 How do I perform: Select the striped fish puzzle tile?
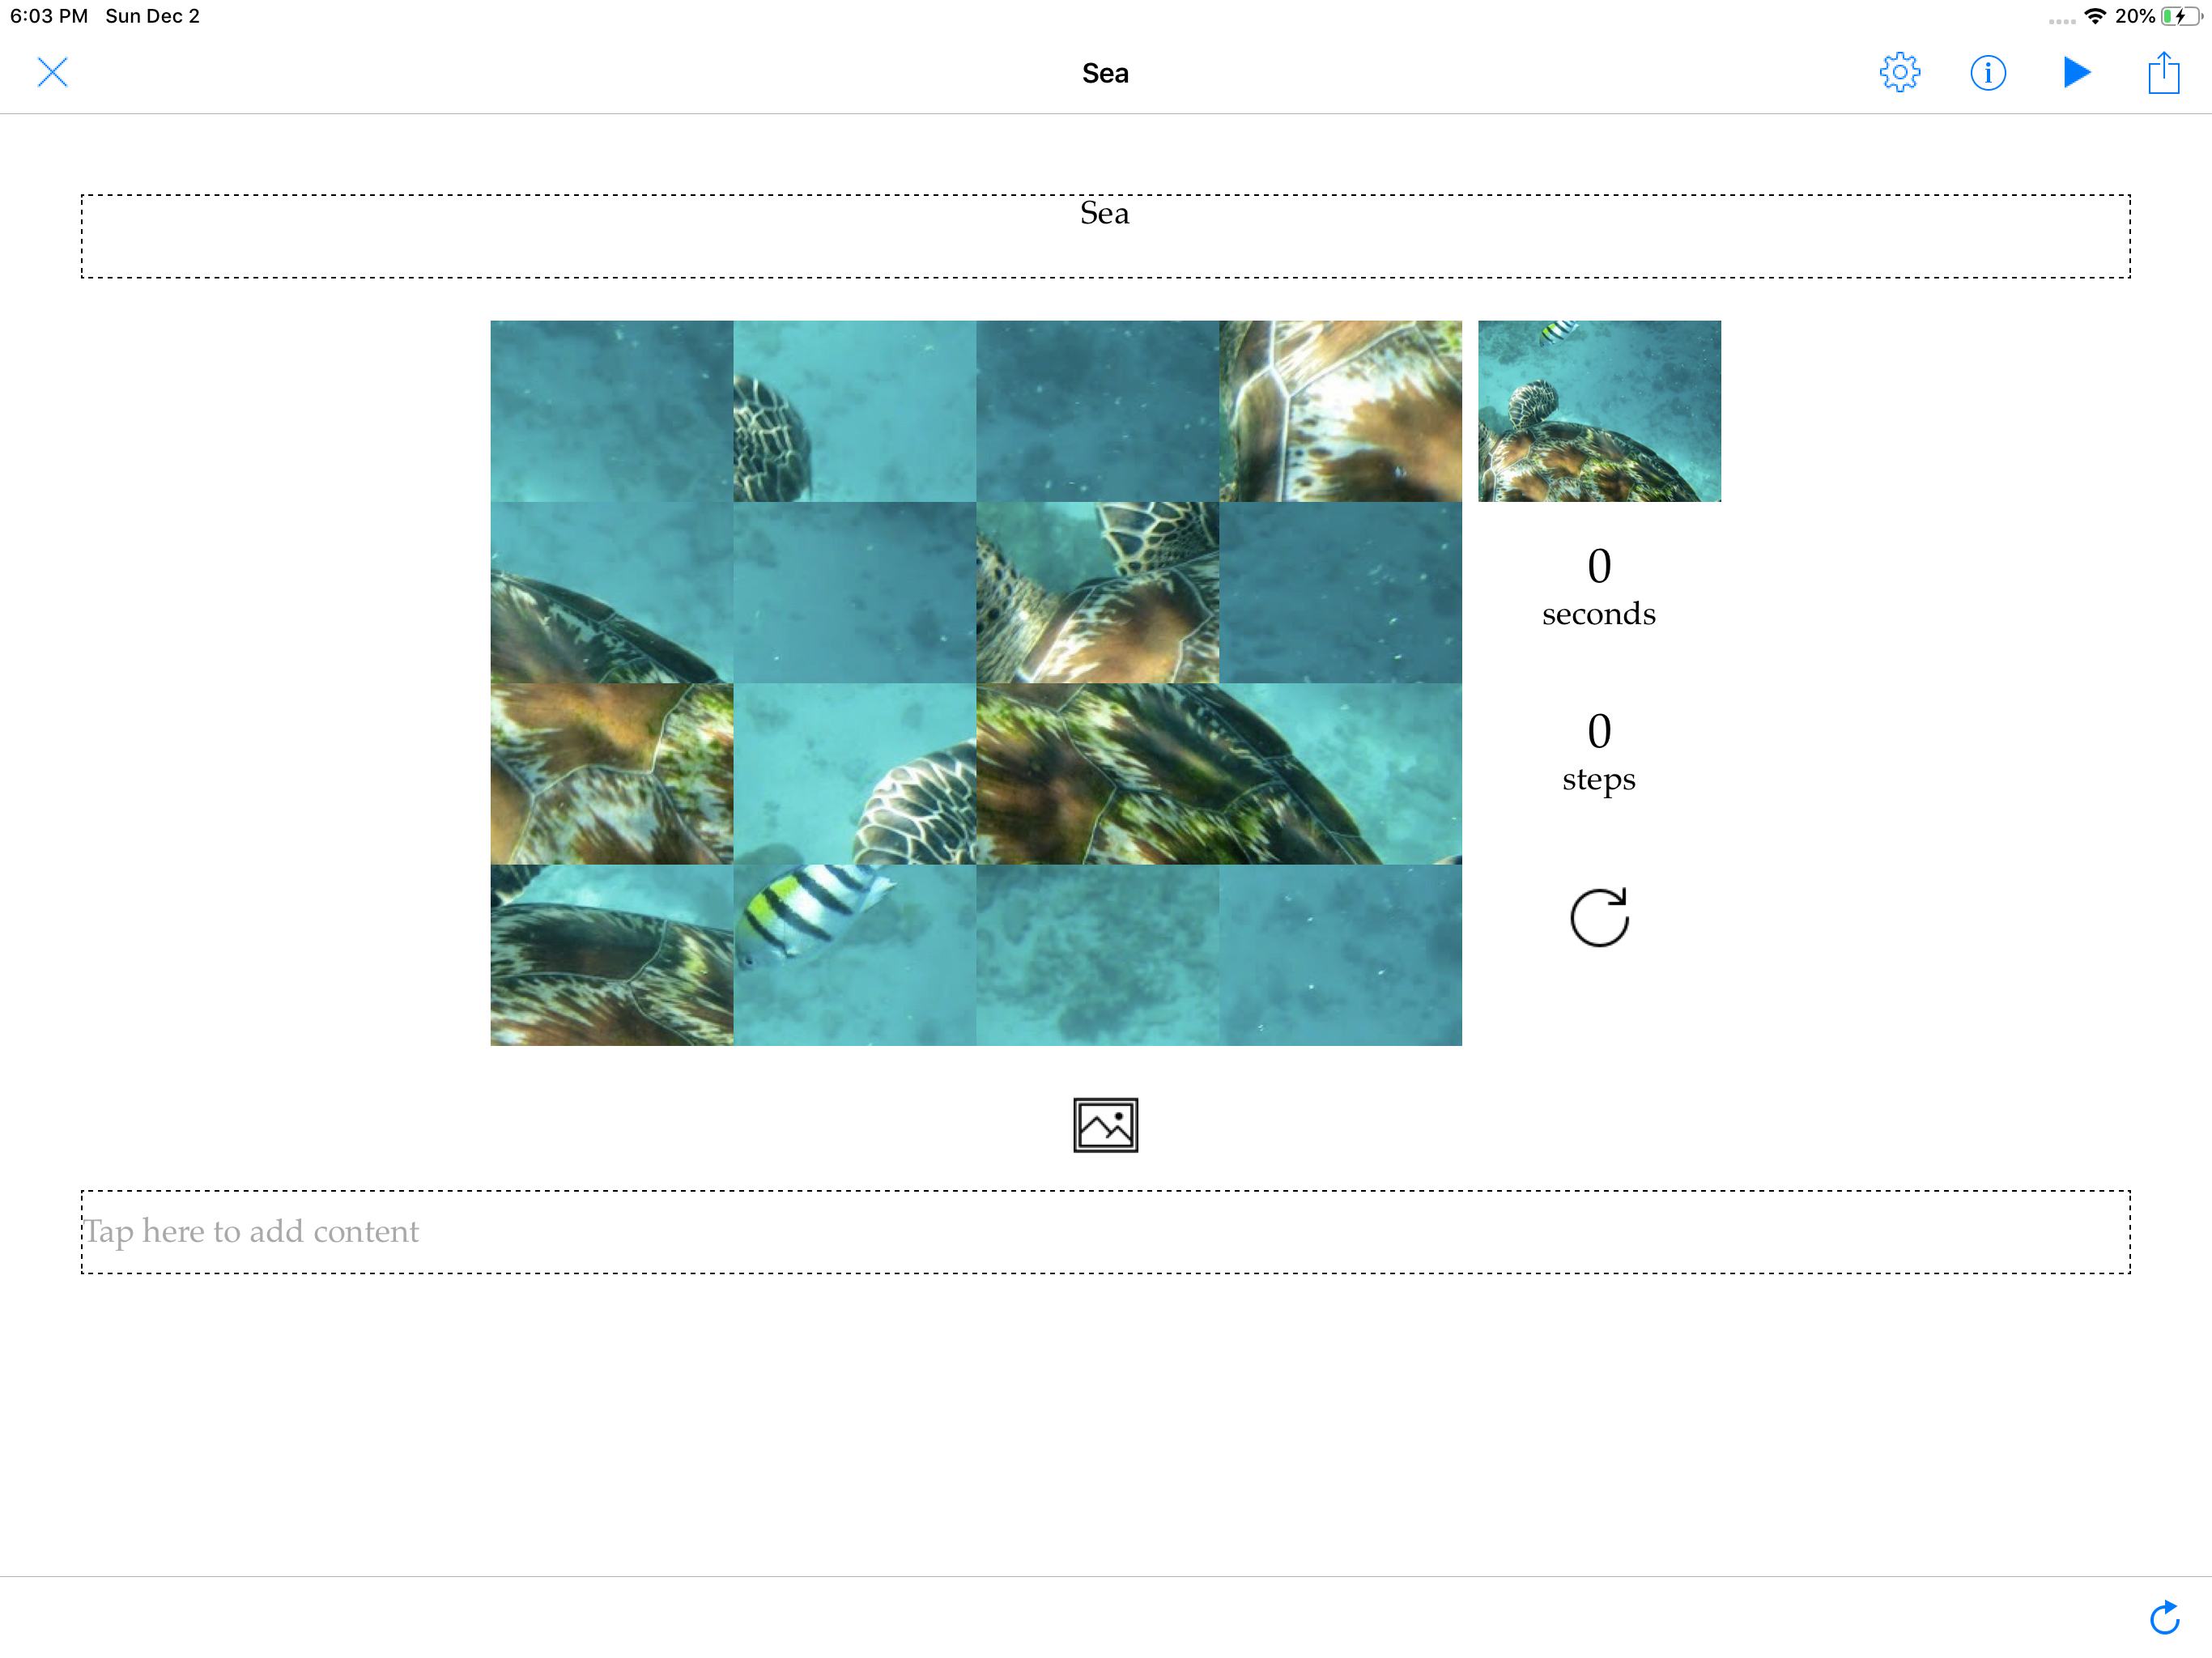[x=854, y=954]
